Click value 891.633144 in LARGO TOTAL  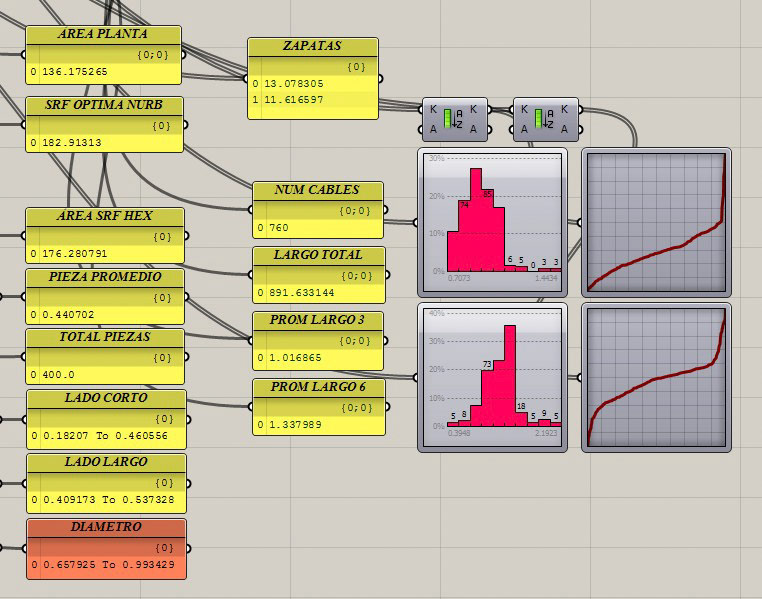[301, 293]
